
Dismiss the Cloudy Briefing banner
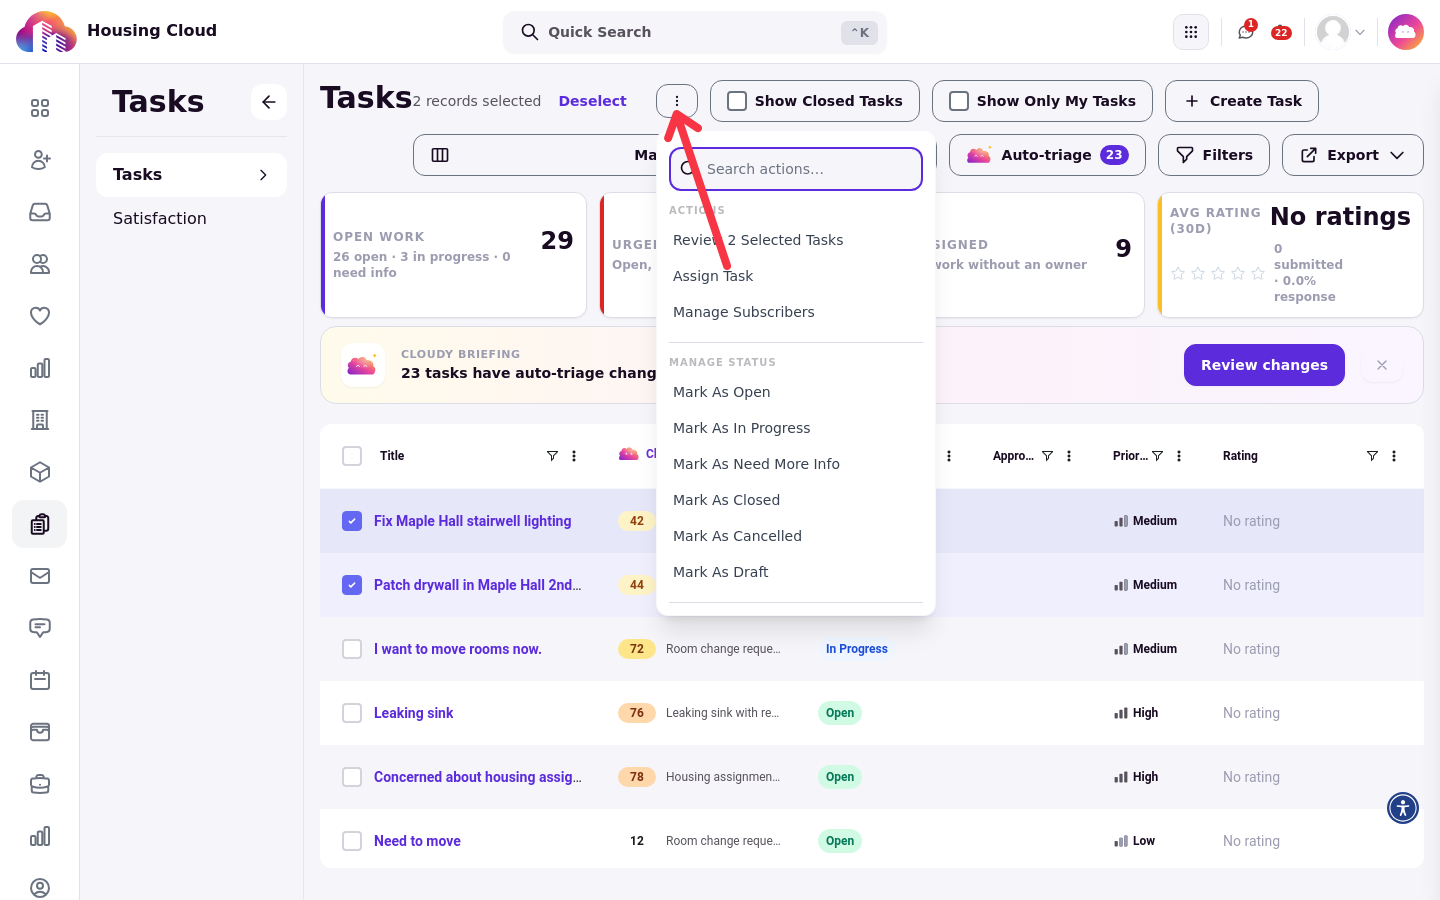1382,365
